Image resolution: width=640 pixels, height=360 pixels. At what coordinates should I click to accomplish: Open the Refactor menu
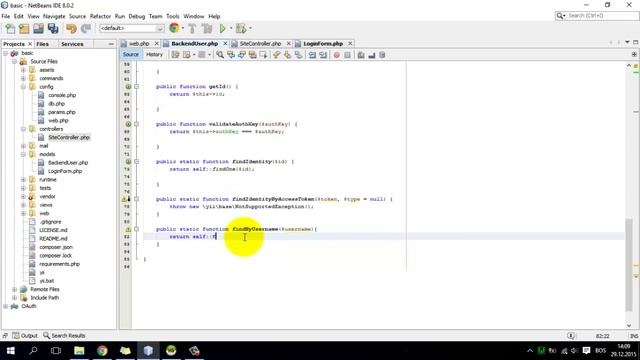click(x=100, y=16)
